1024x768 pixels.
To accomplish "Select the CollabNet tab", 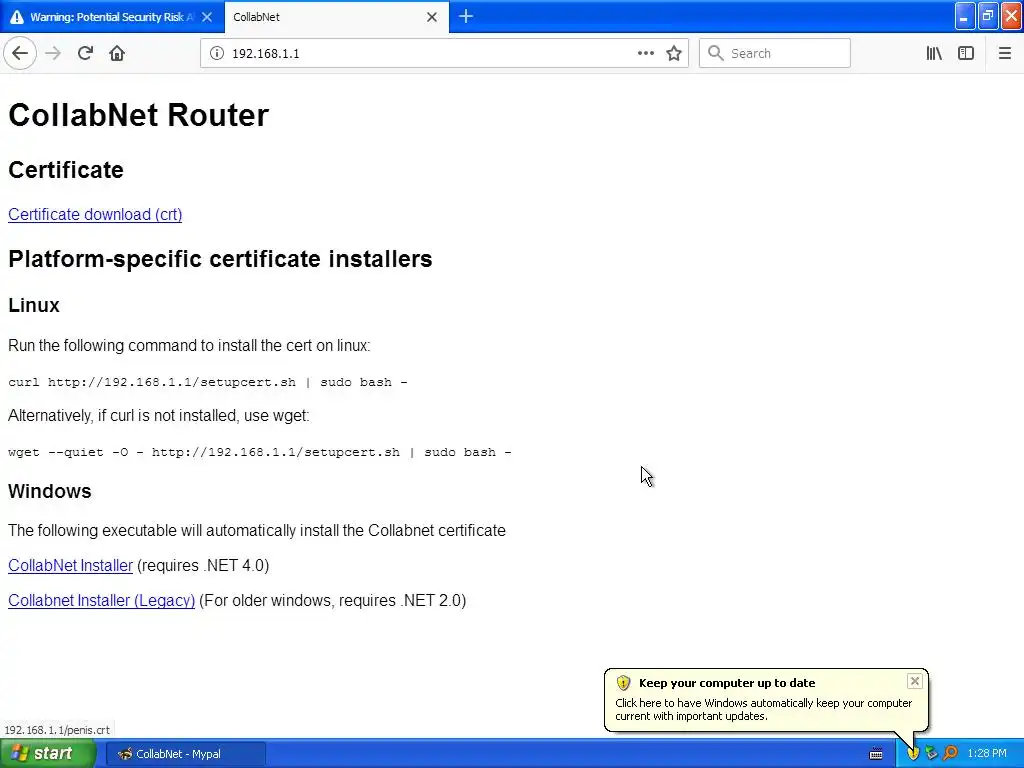I will click(336, 17).
